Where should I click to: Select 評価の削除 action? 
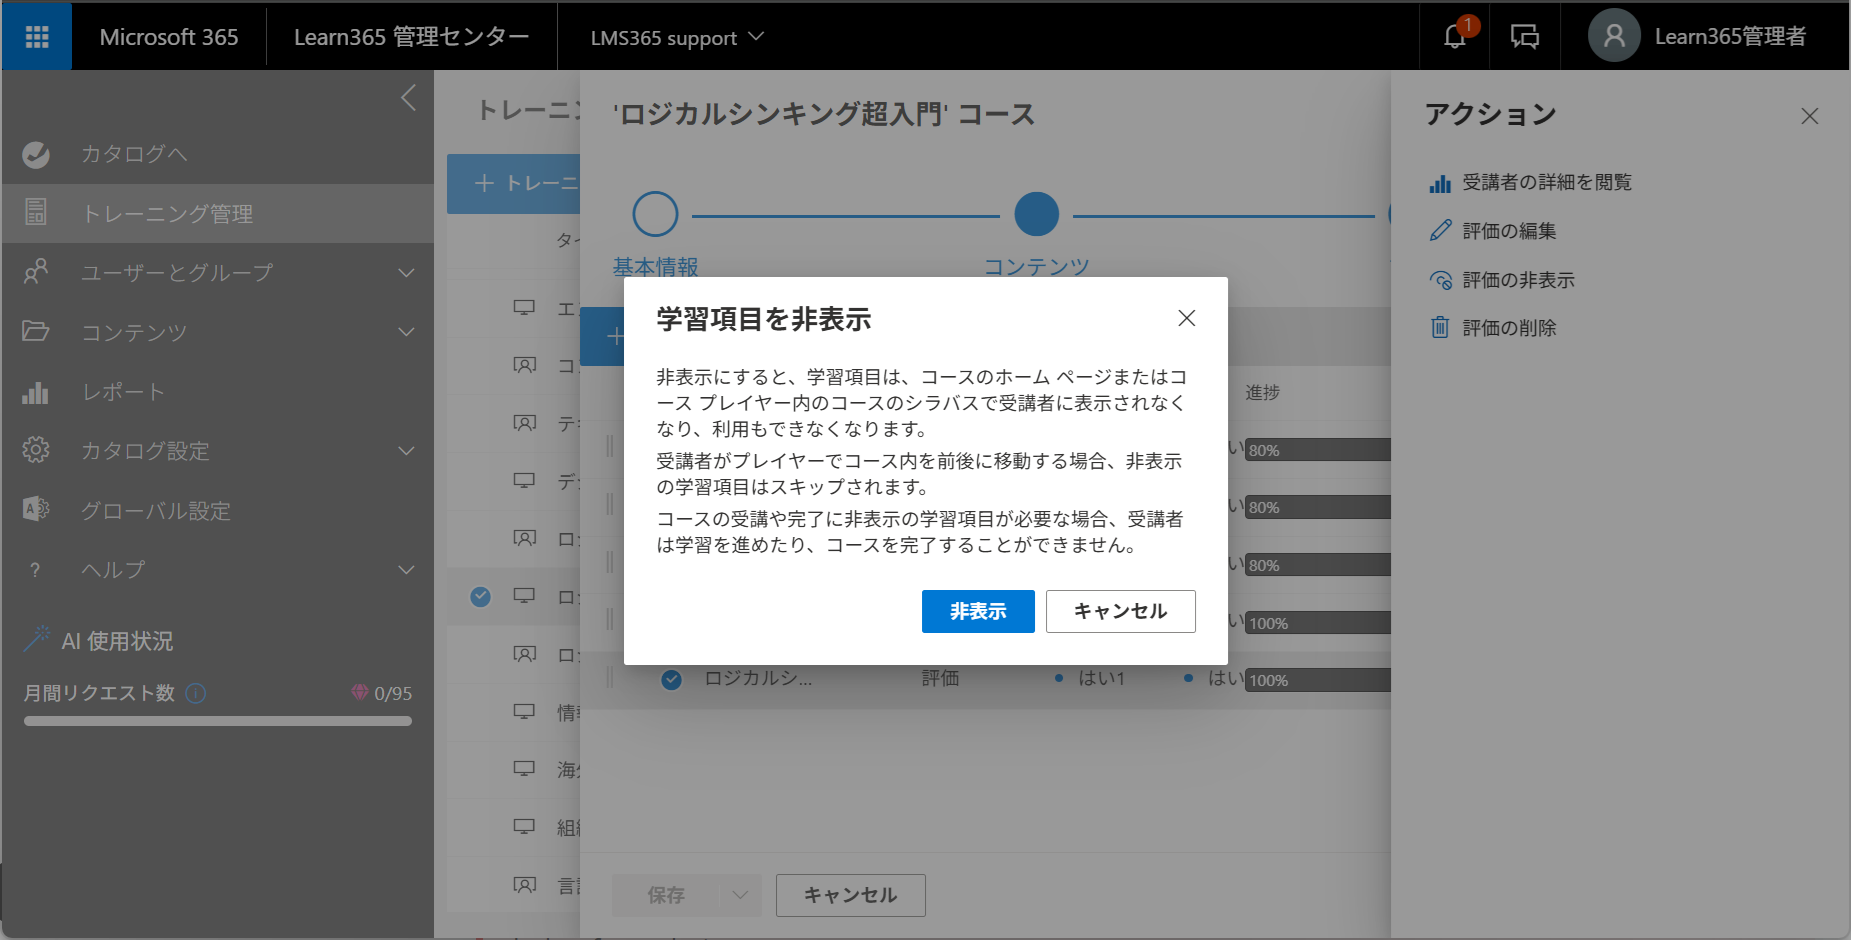(x=1508, y=328)
